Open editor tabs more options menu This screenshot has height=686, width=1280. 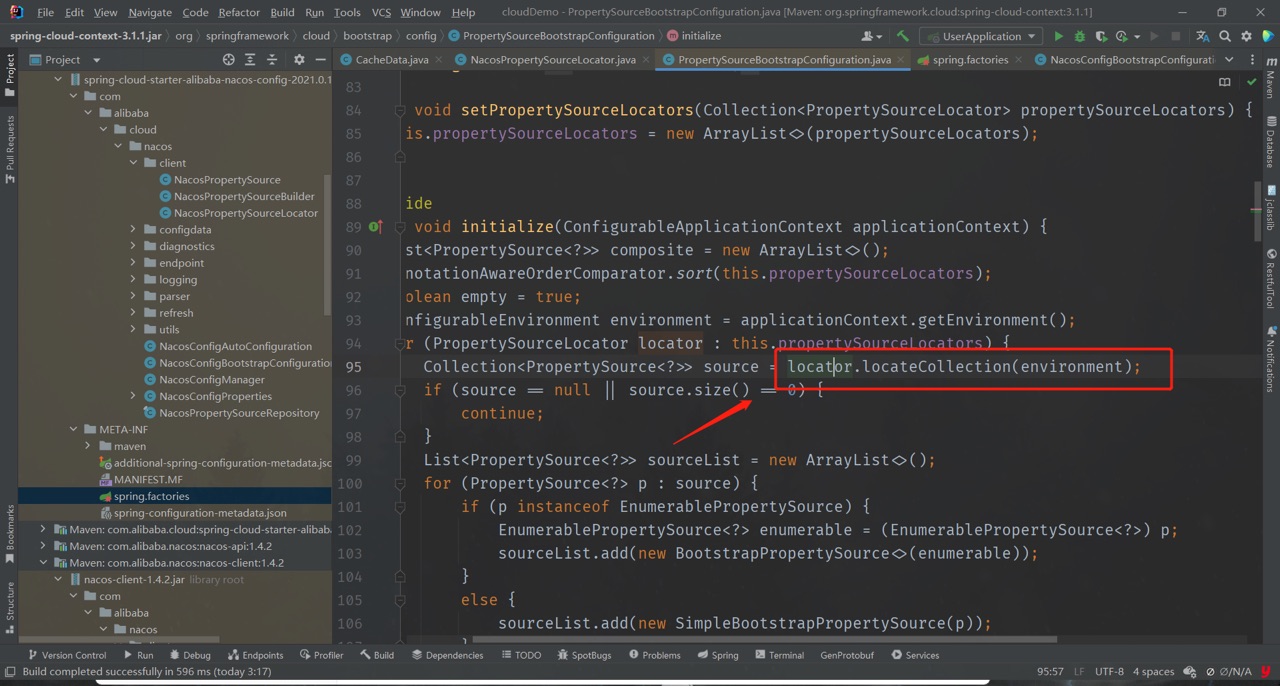(1252, 60)
